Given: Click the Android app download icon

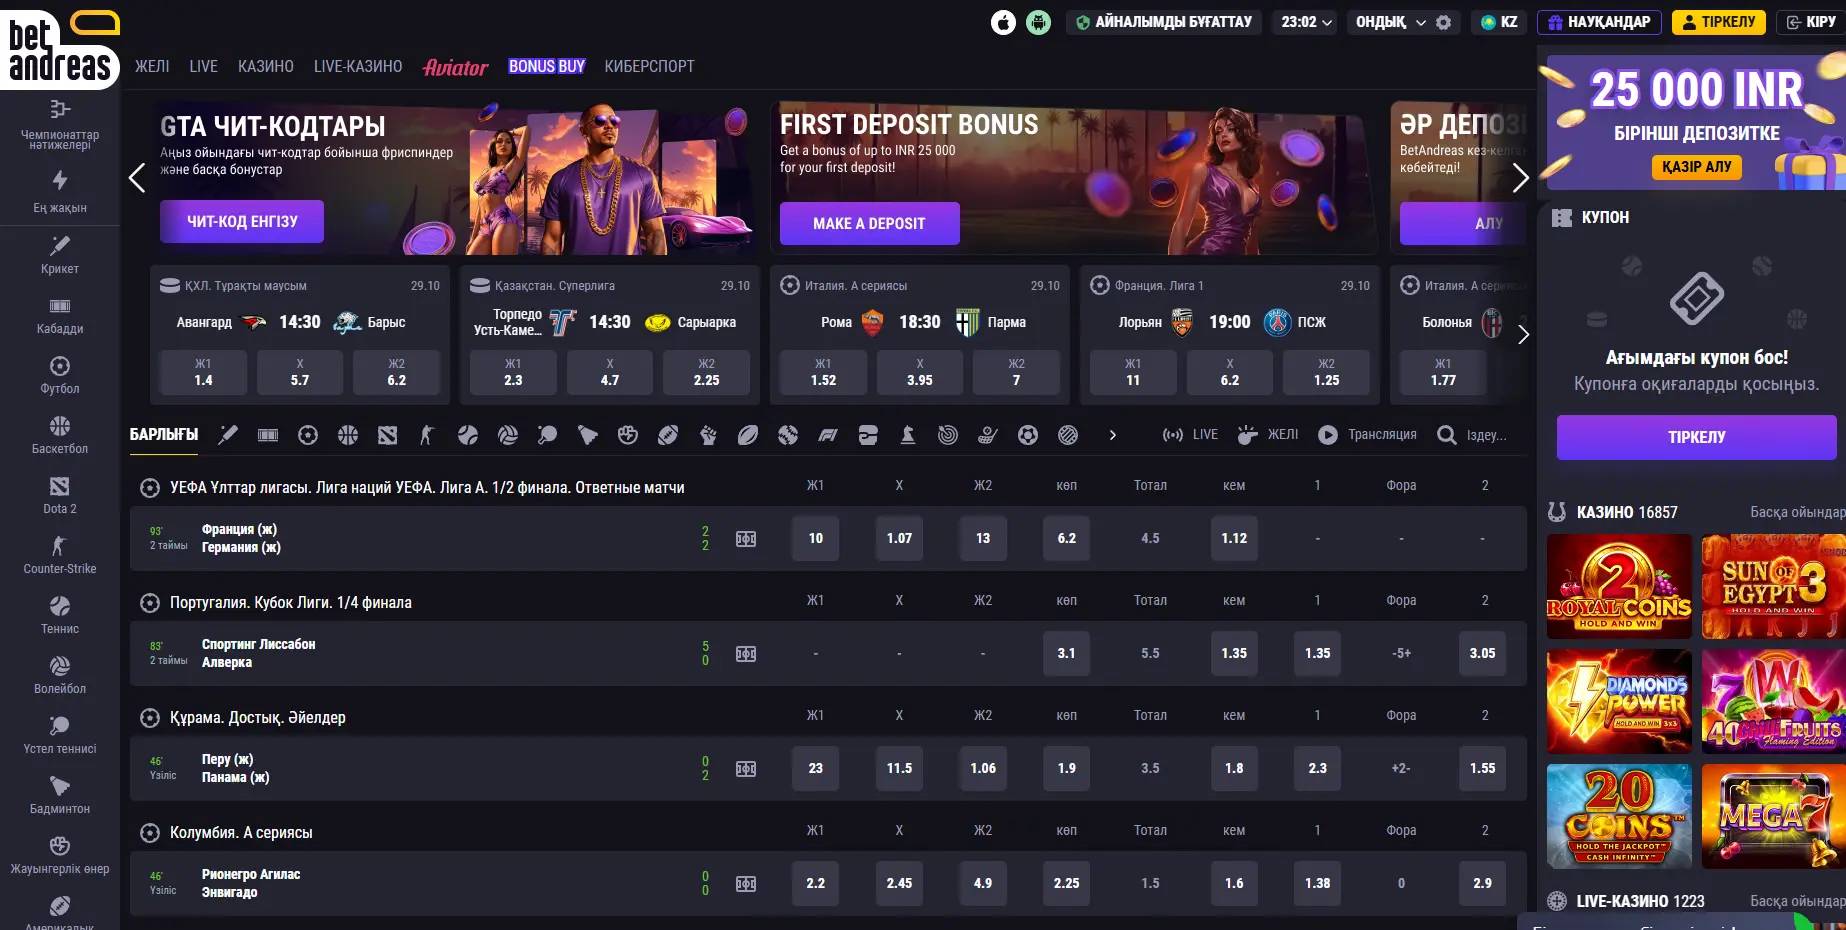Looking at the screenshot, I should pos(1039,22).
